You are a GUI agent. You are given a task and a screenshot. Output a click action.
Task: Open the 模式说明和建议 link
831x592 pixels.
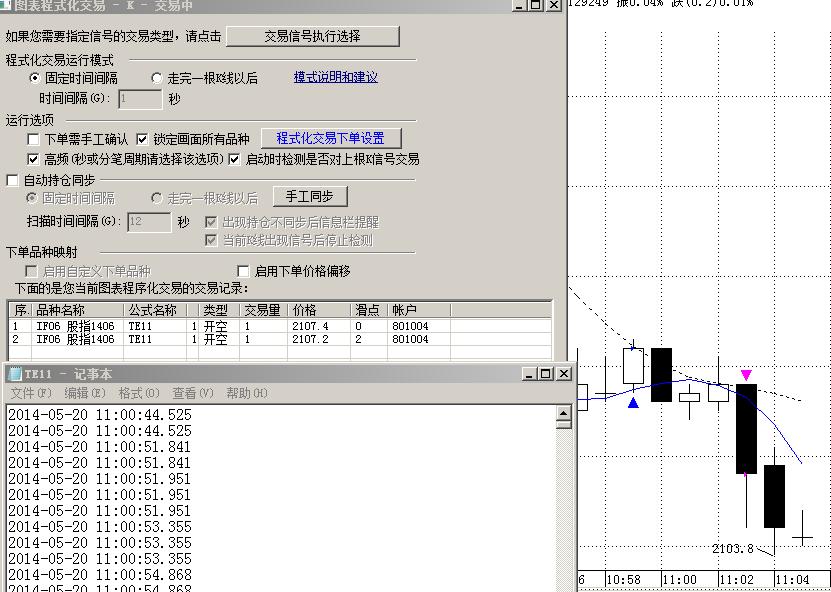[x=335, y=77]
